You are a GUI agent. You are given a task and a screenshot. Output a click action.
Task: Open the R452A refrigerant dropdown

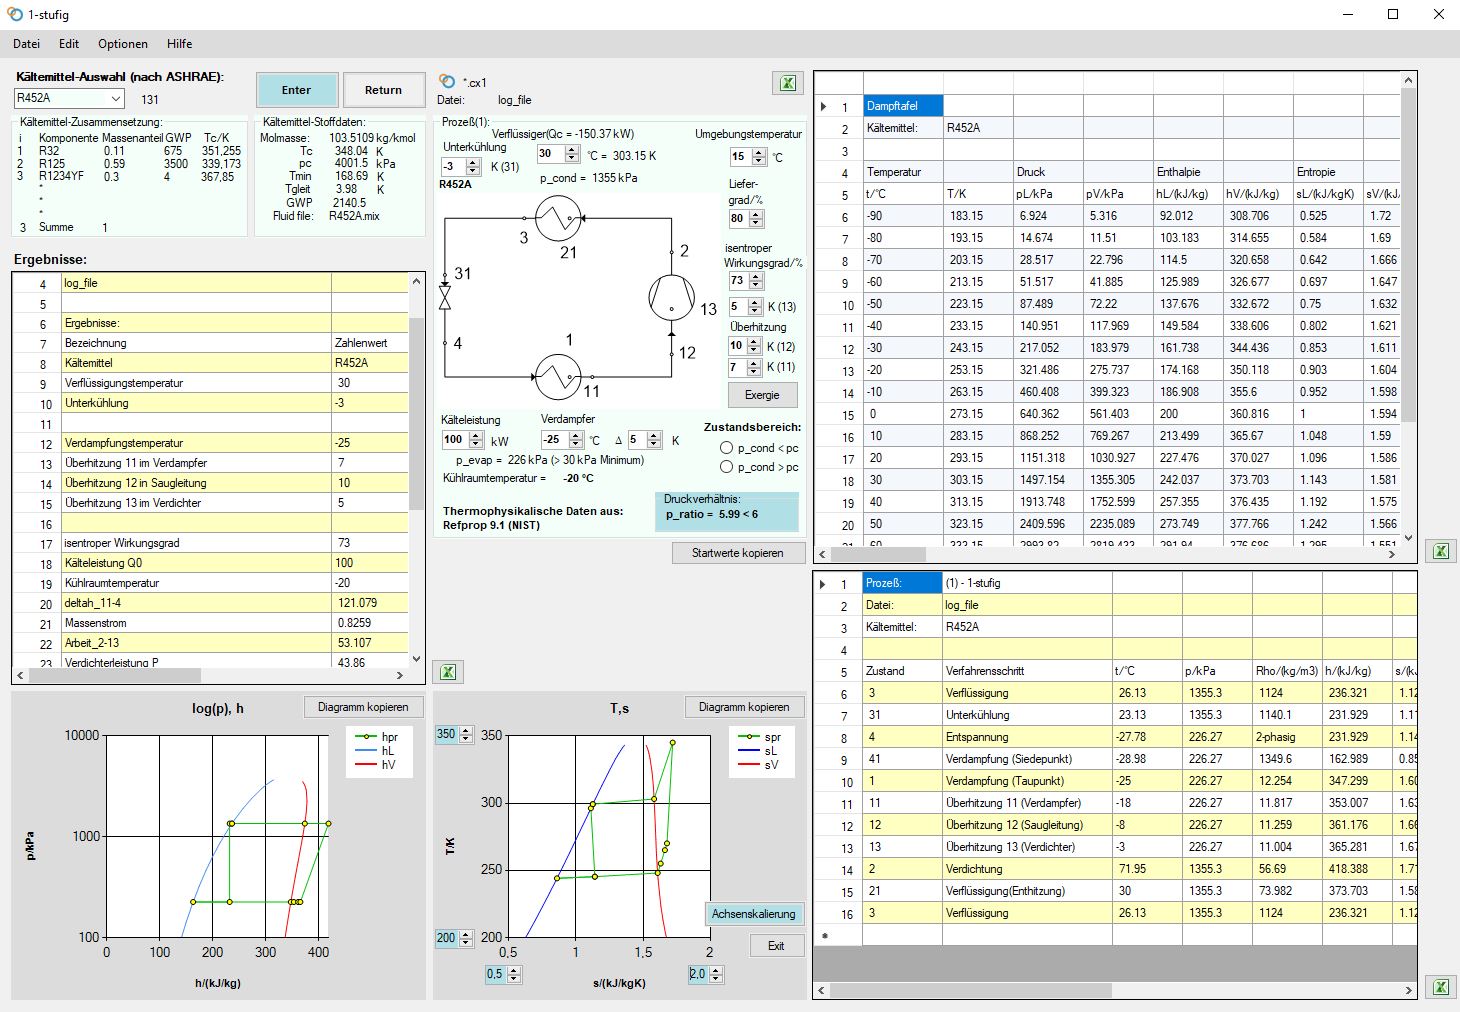116,98
